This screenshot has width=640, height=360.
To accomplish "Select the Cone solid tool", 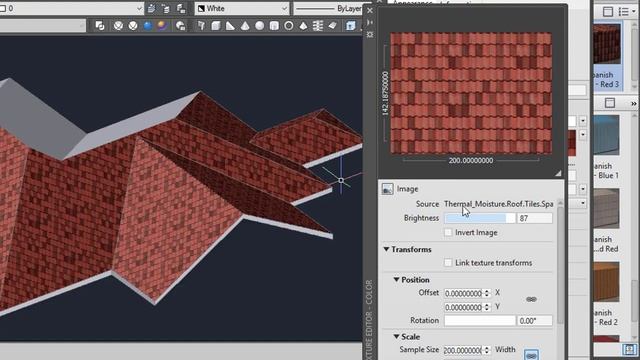I will (x=245, y=26).
